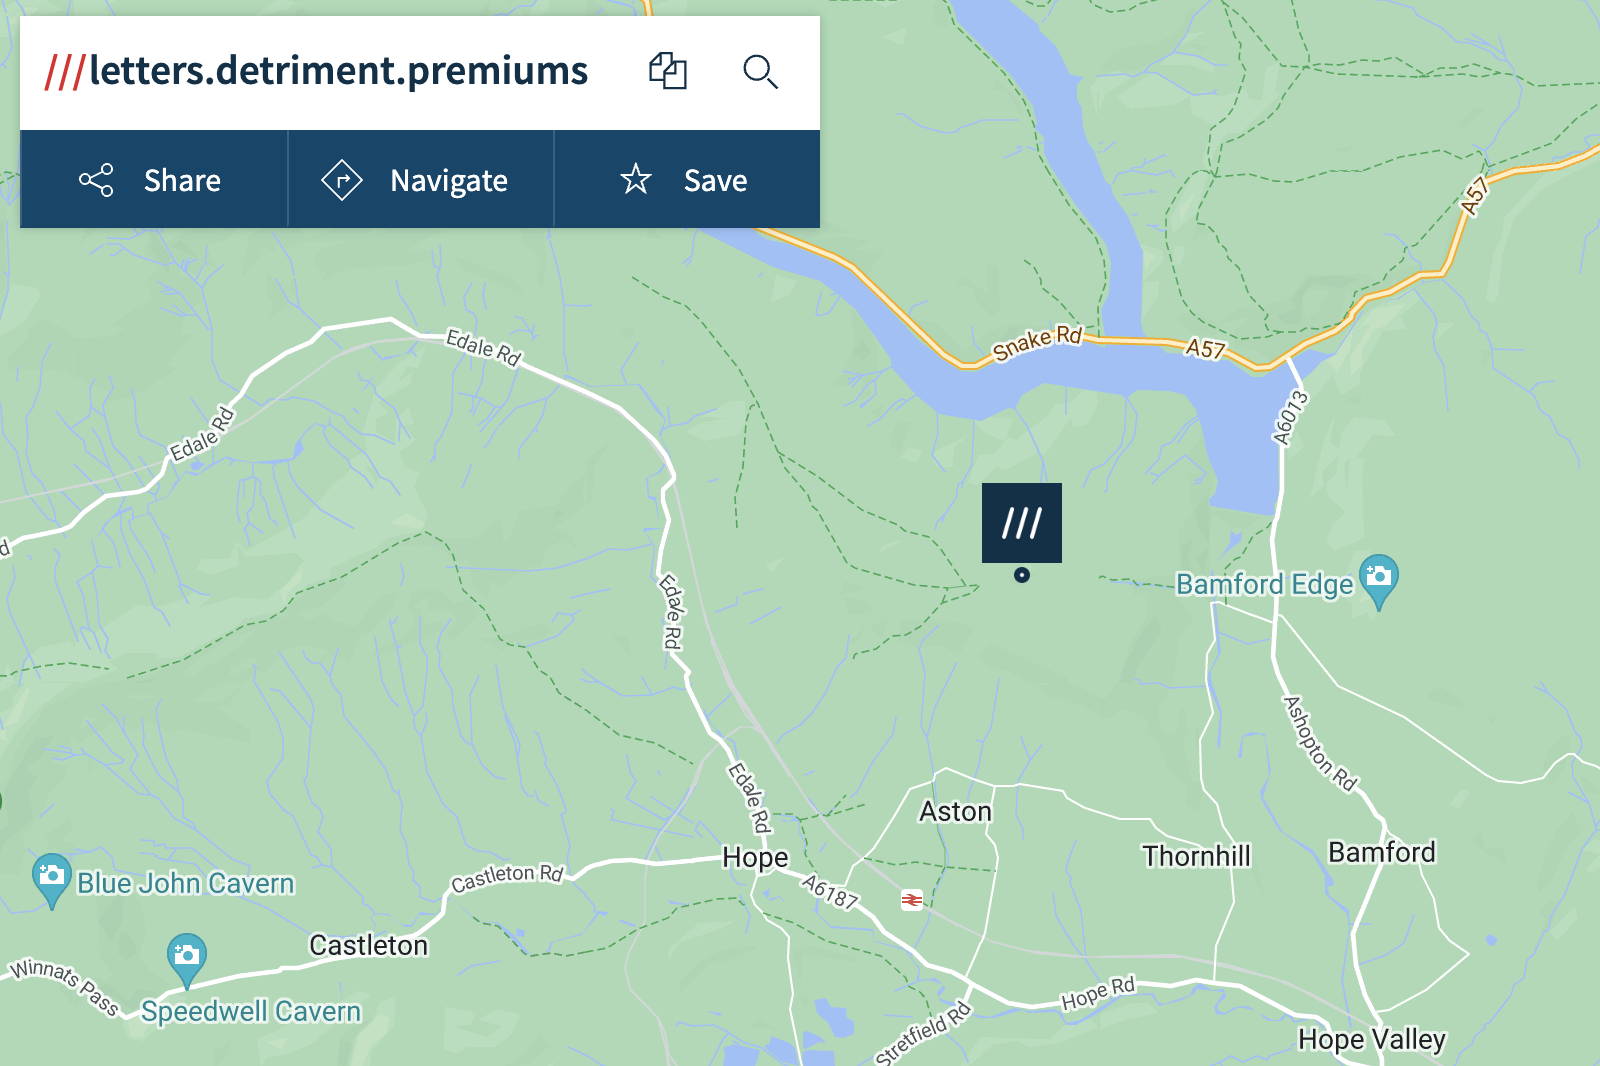Select the Hope village label
This screenshot has height=1066, width=1600.
(755, 858)
